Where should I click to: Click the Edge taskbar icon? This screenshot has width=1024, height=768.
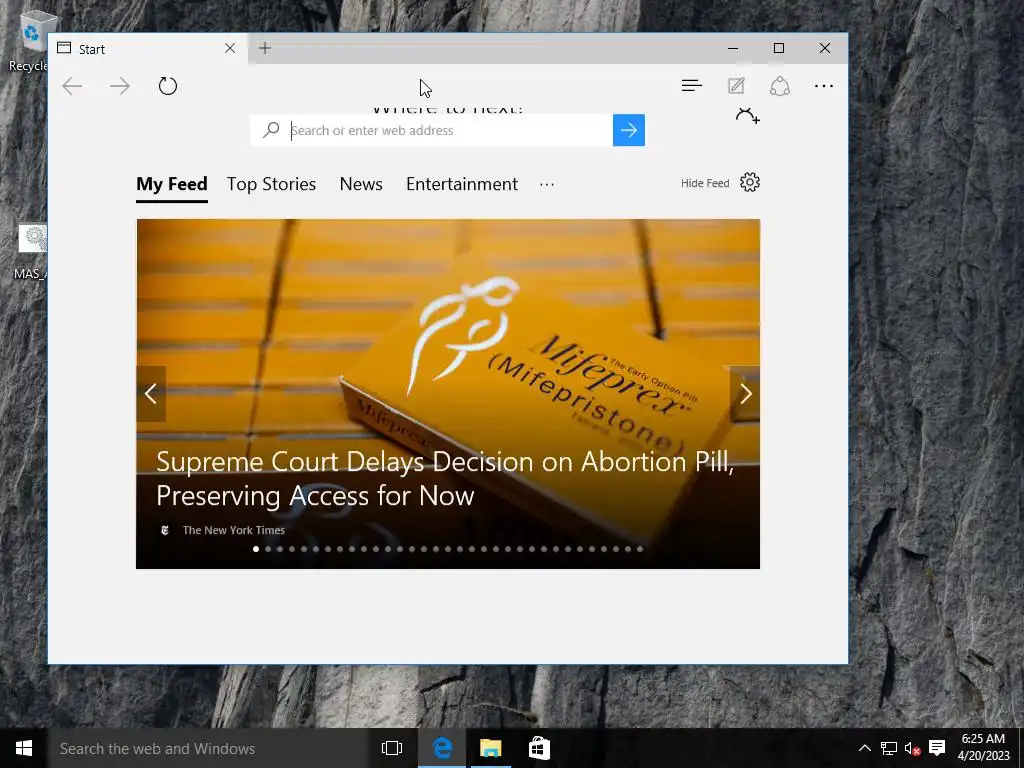(x=442, y=748)
